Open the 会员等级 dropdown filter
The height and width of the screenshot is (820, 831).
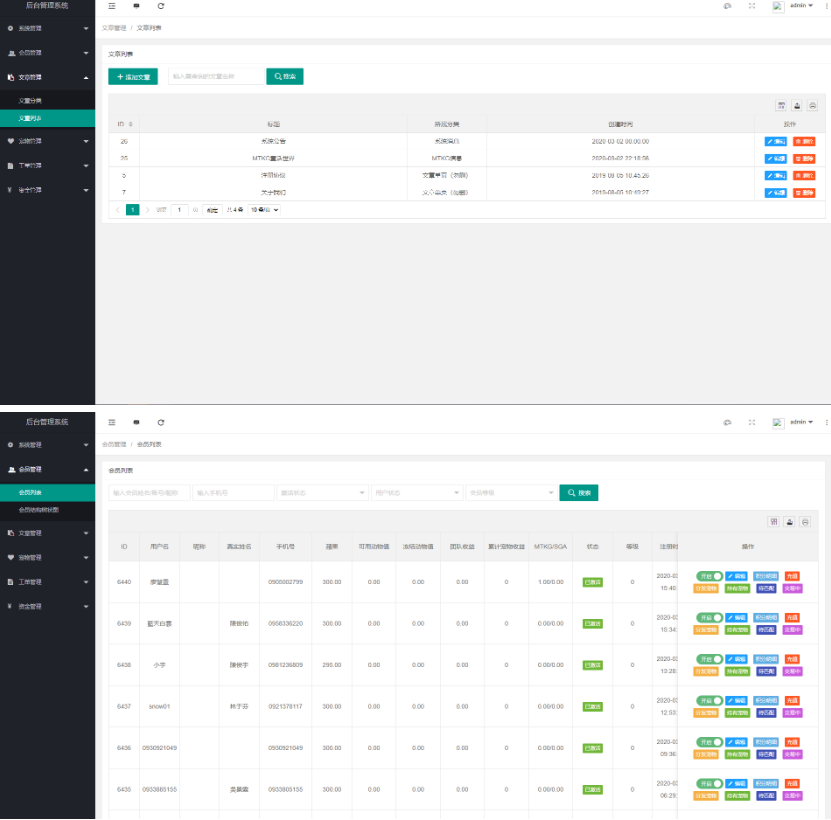click(x=511, y=493)
